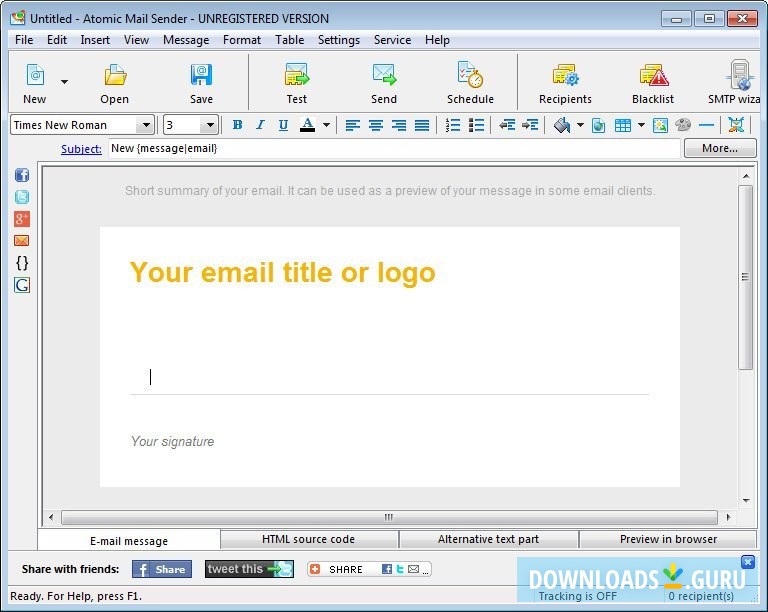Click the Facebook sidebar icon
This screenshot has height=612, width=768.
point(22,175)
